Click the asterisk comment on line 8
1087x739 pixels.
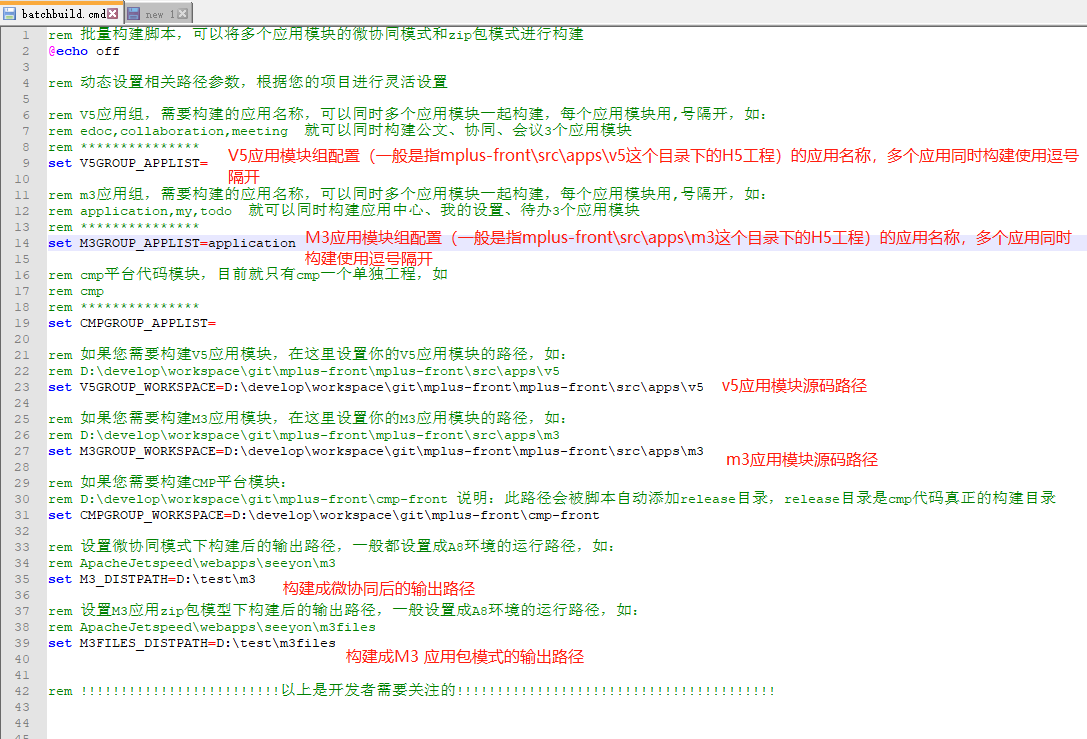click(123, 147)
